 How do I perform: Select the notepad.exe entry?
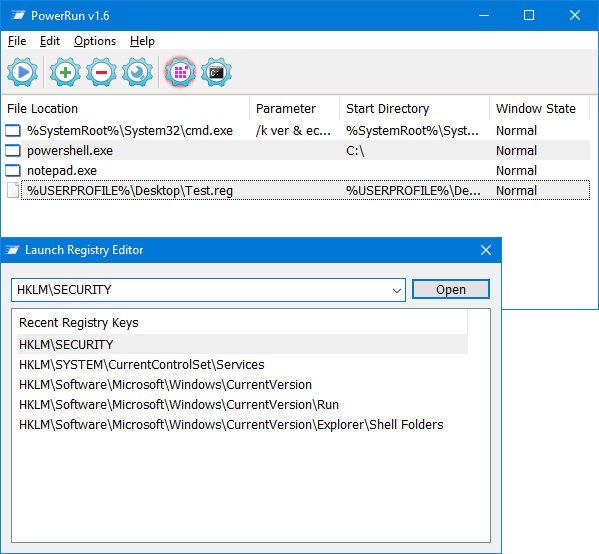62,170
